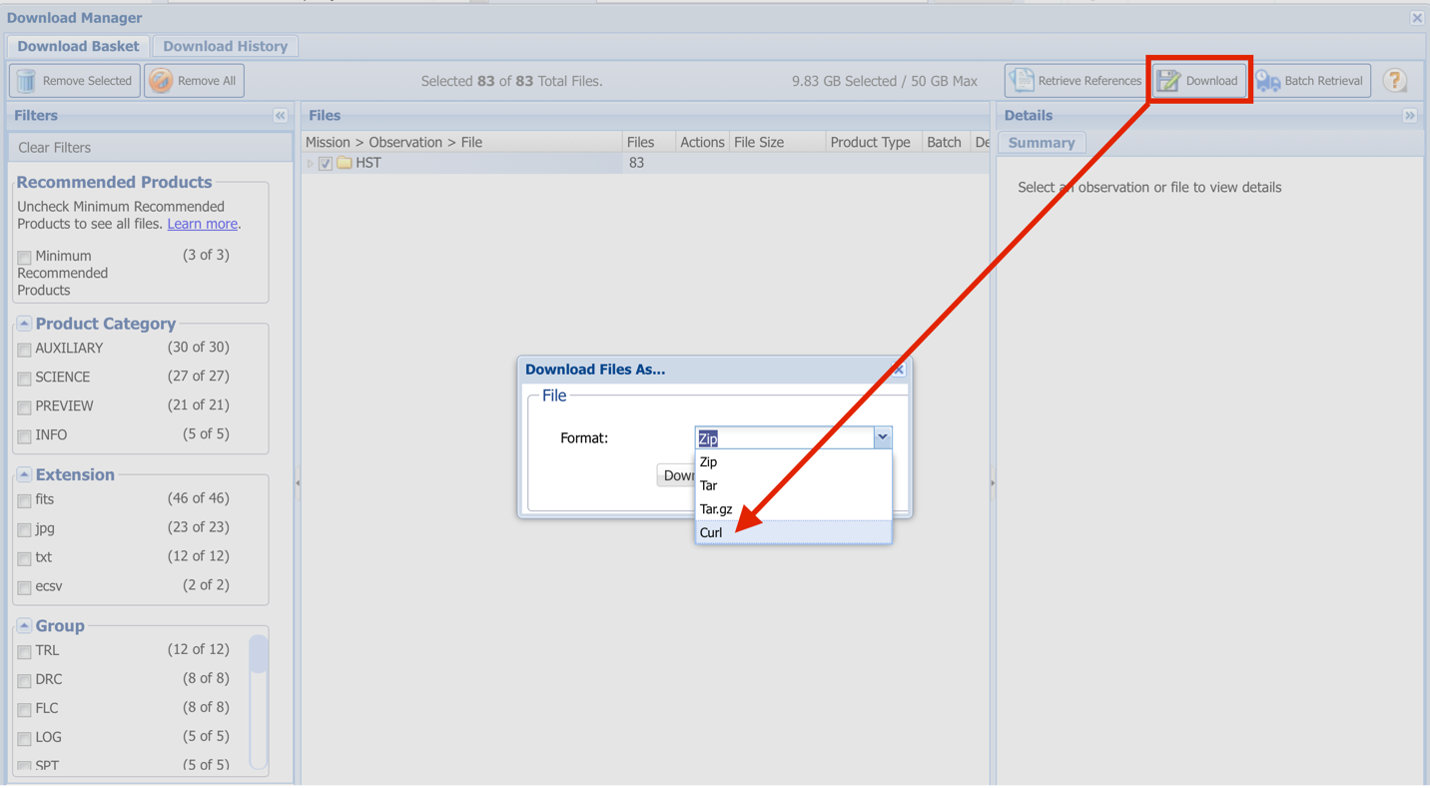Open the Format dropdown arrow

[x=882, y=437]
